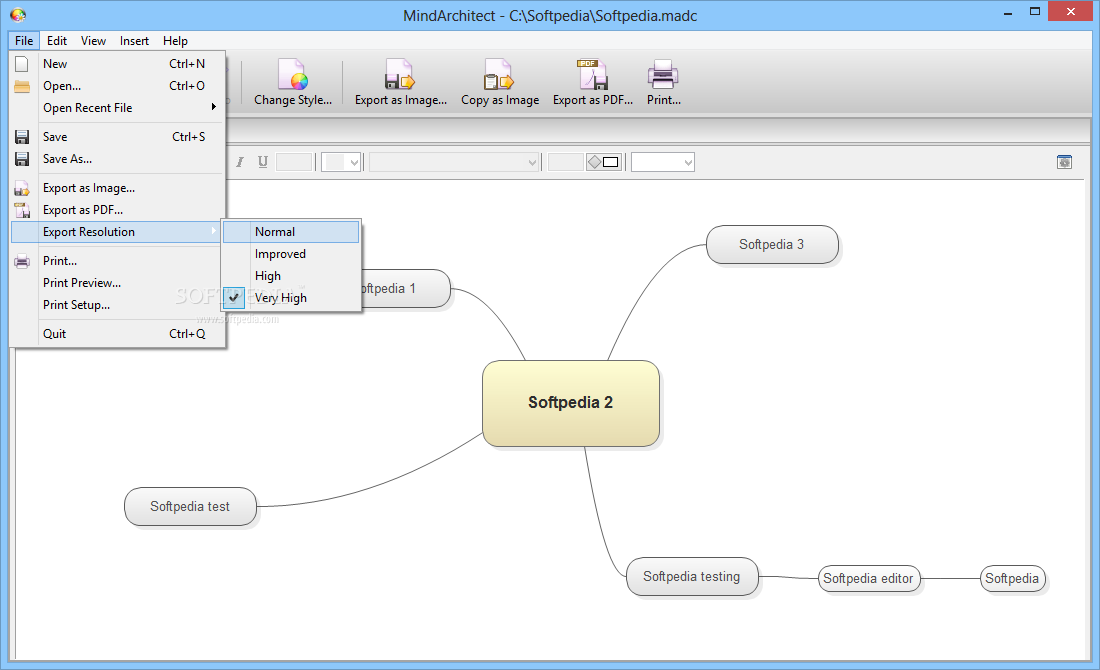Select the Softpedia 3 node
1100x670 pixels.
(772, 244)
